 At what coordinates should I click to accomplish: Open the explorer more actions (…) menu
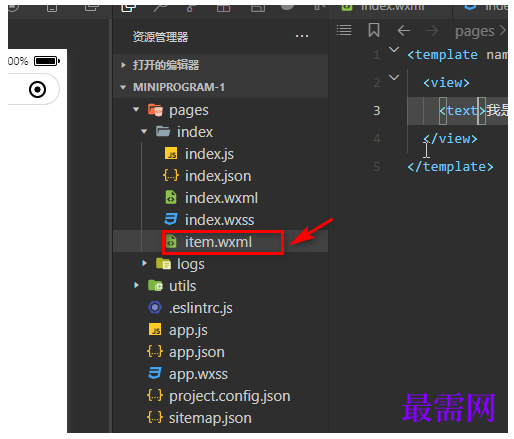tap(302, 36)
